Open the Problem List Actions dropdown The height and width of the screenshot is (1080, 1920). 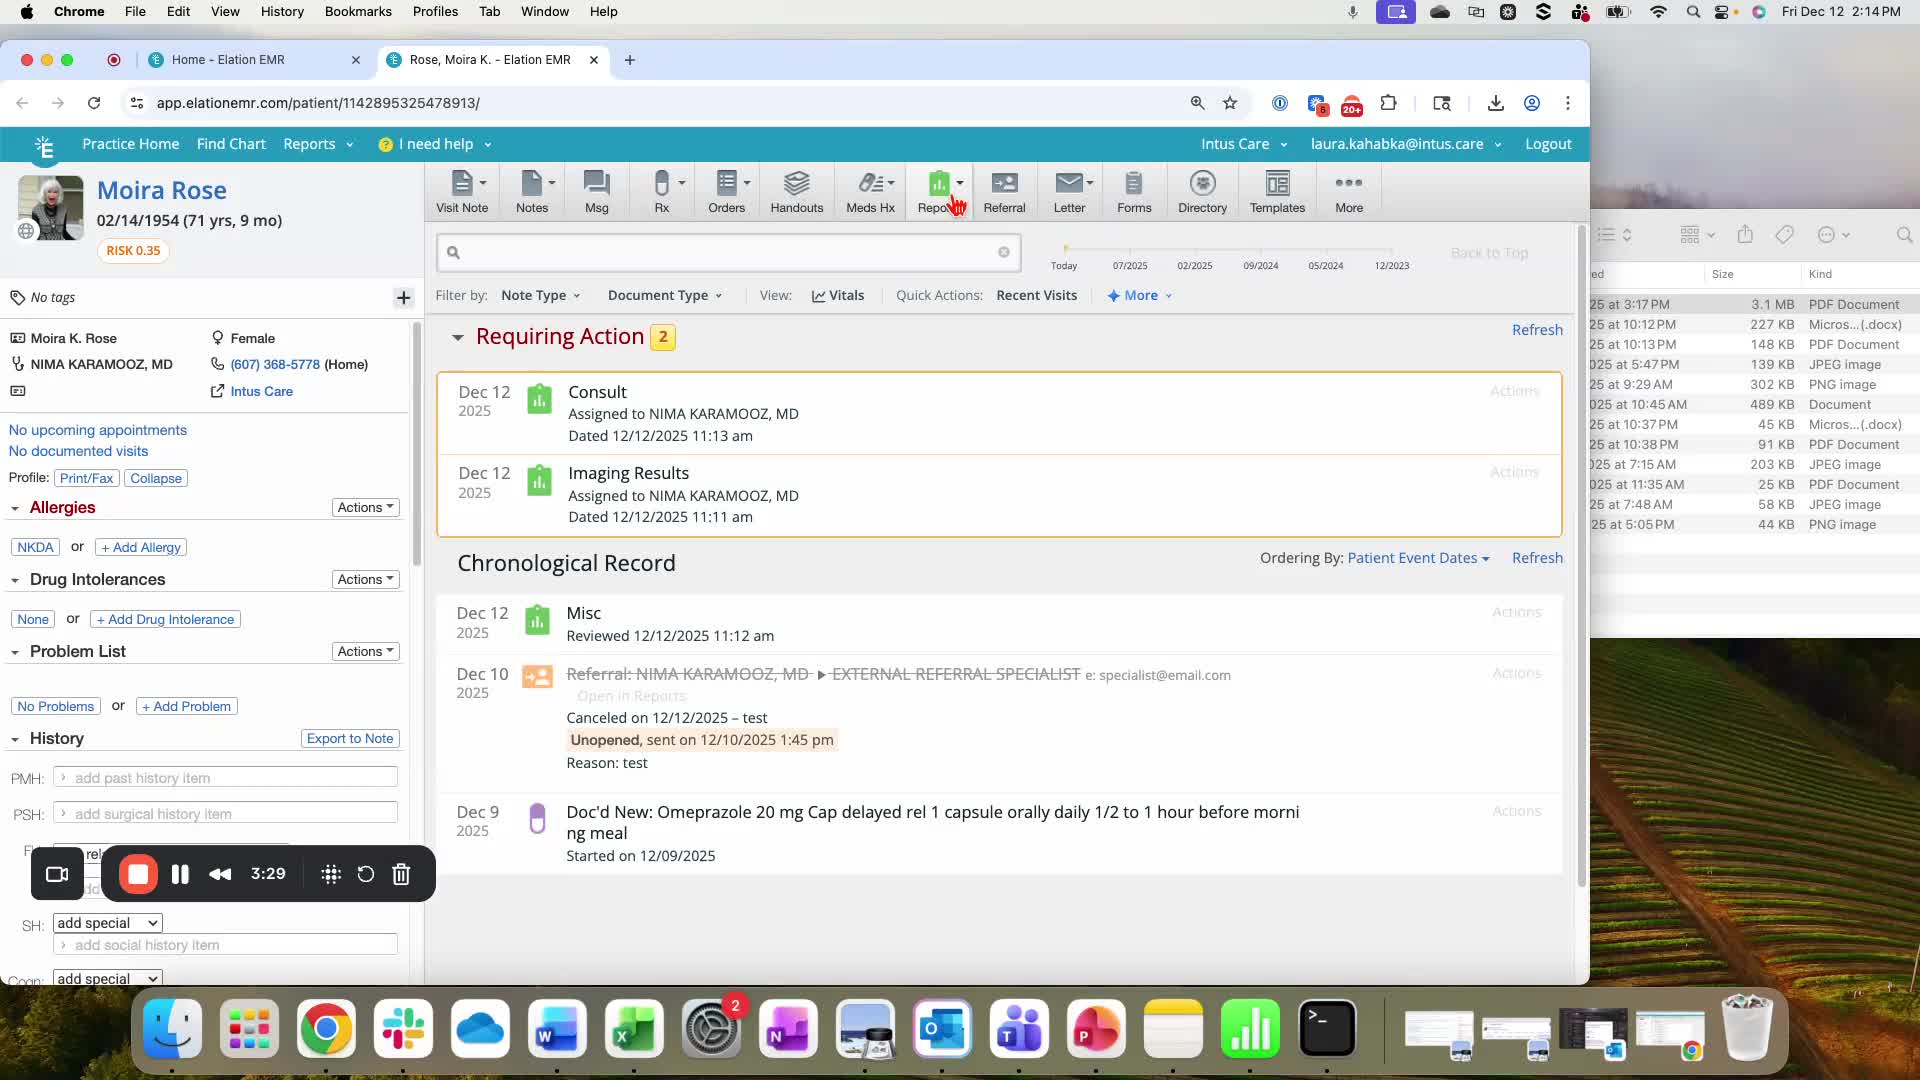click(x=365, y=652)
